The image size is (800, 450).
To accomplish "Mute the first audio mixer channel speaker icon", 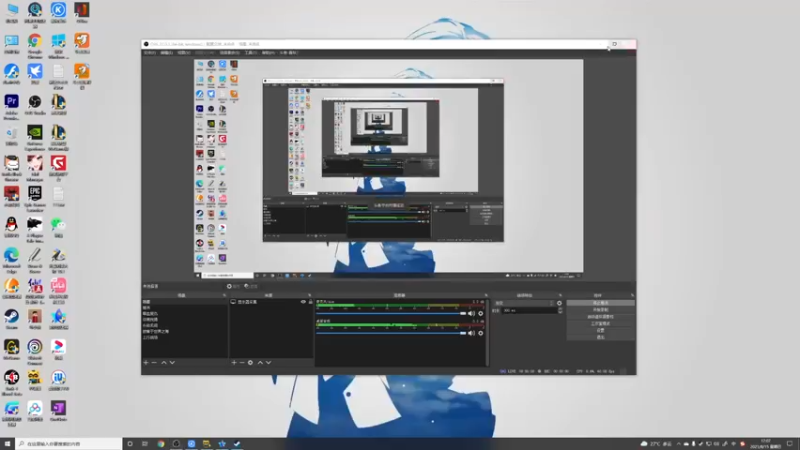I will (x=471, y=314).
